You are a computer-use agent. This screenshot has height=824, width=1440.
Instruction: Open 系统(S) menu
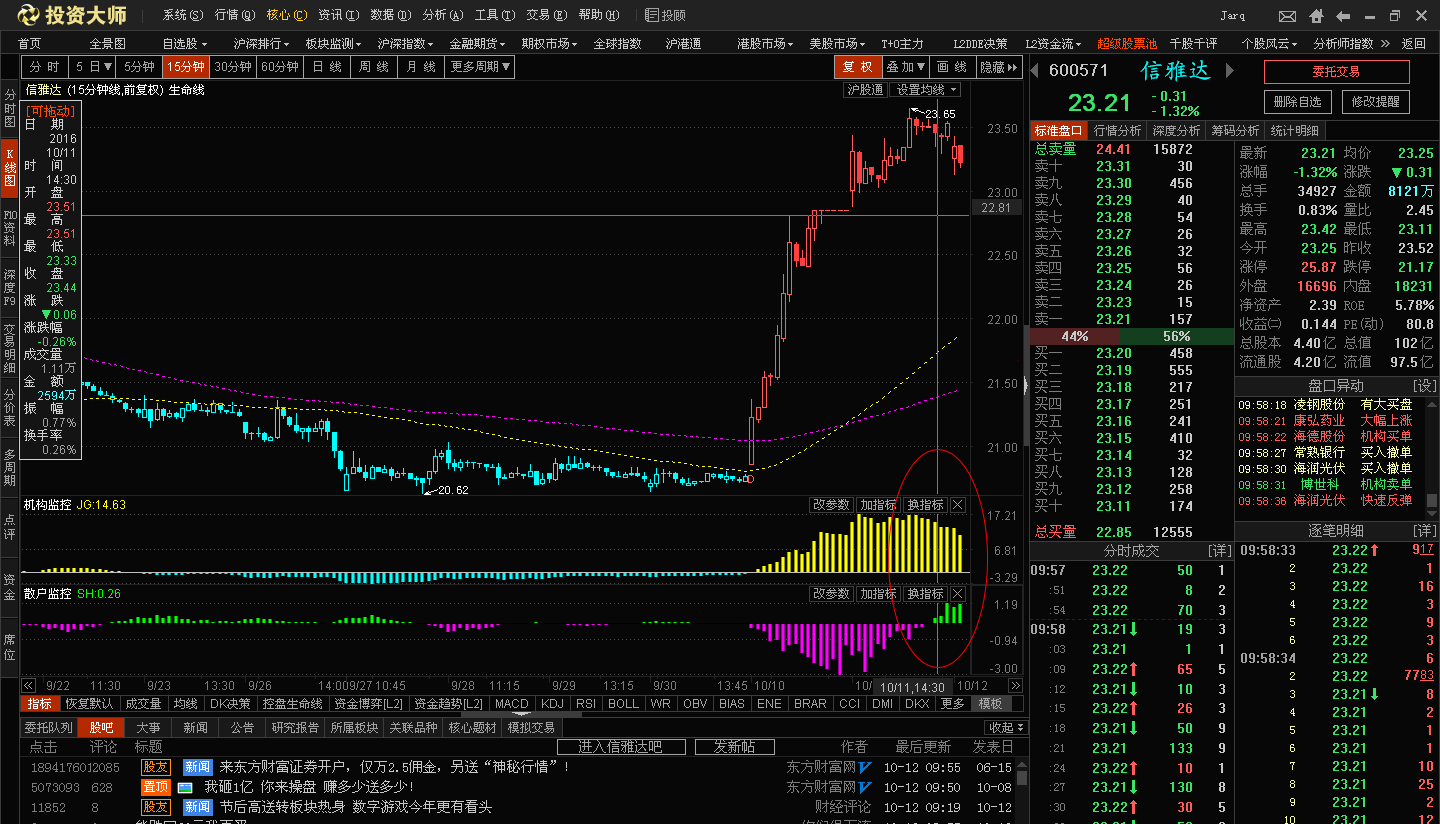point(182,15)
